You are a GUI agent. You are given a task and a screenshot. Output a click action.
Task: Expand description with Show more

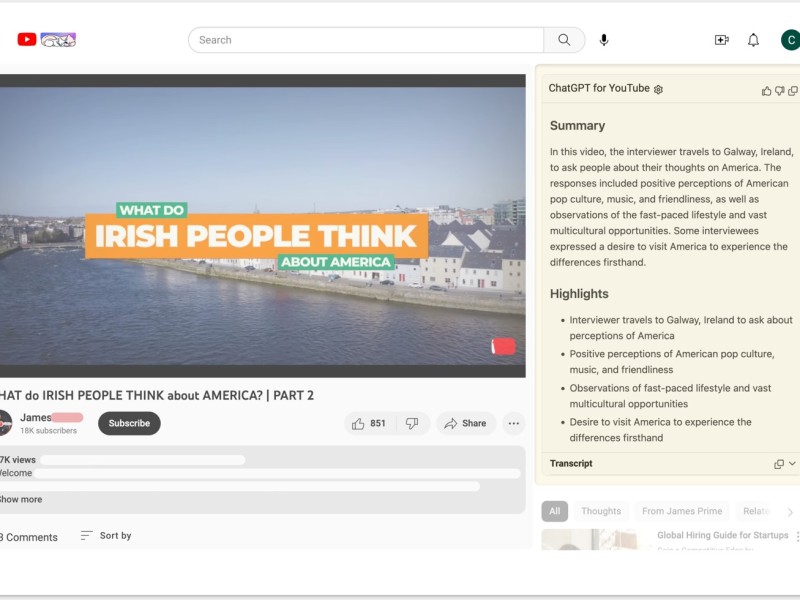20,499
